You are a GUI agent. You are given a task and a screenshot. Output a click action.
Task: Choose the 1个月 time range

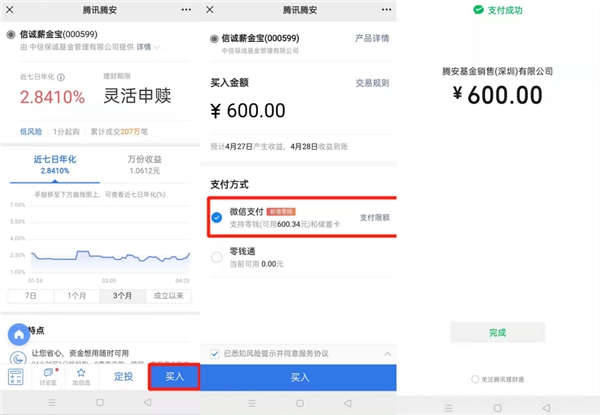(x=77, y=296)
